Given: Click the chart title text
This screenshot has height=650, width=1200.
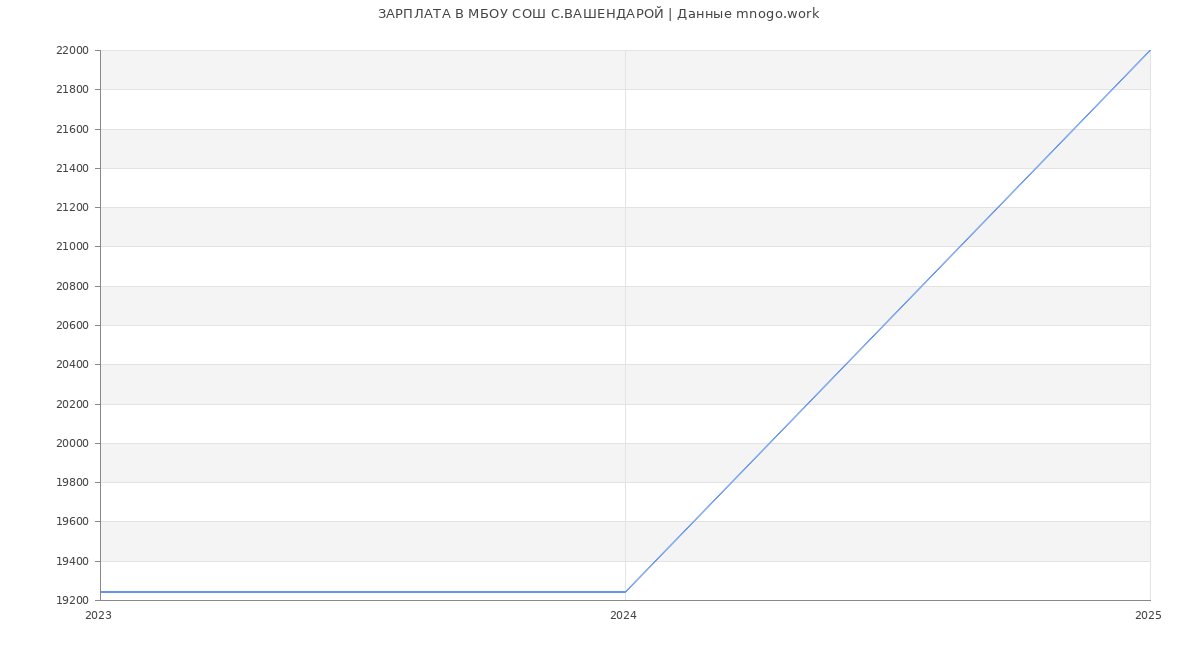Looking at the screenshot, I should [x=598, y=14].
